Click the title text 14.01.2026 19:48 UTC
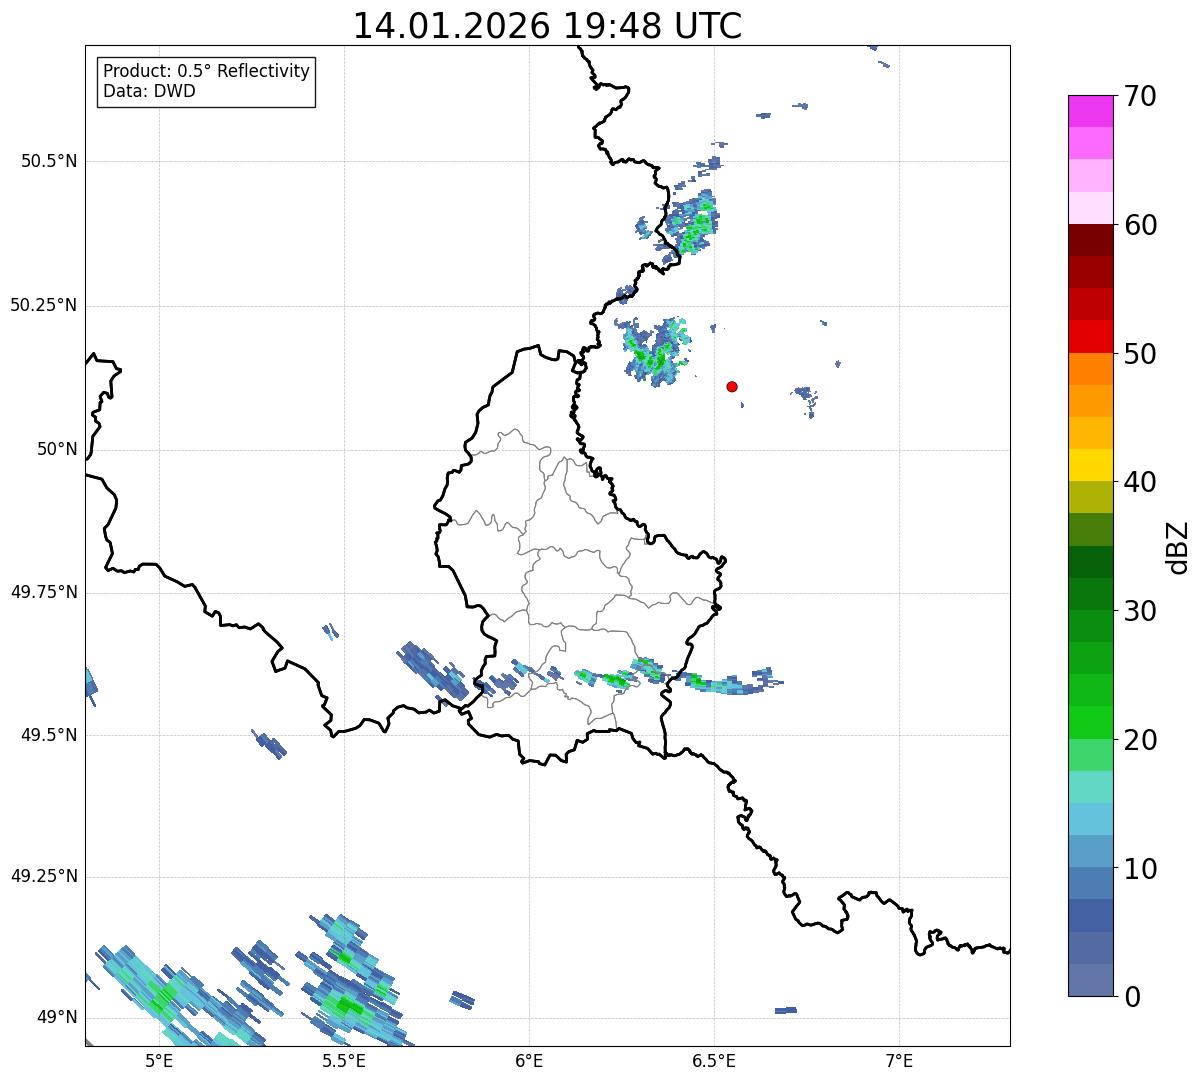Screen dimensions: 1202x1081 tap(547, 26)
